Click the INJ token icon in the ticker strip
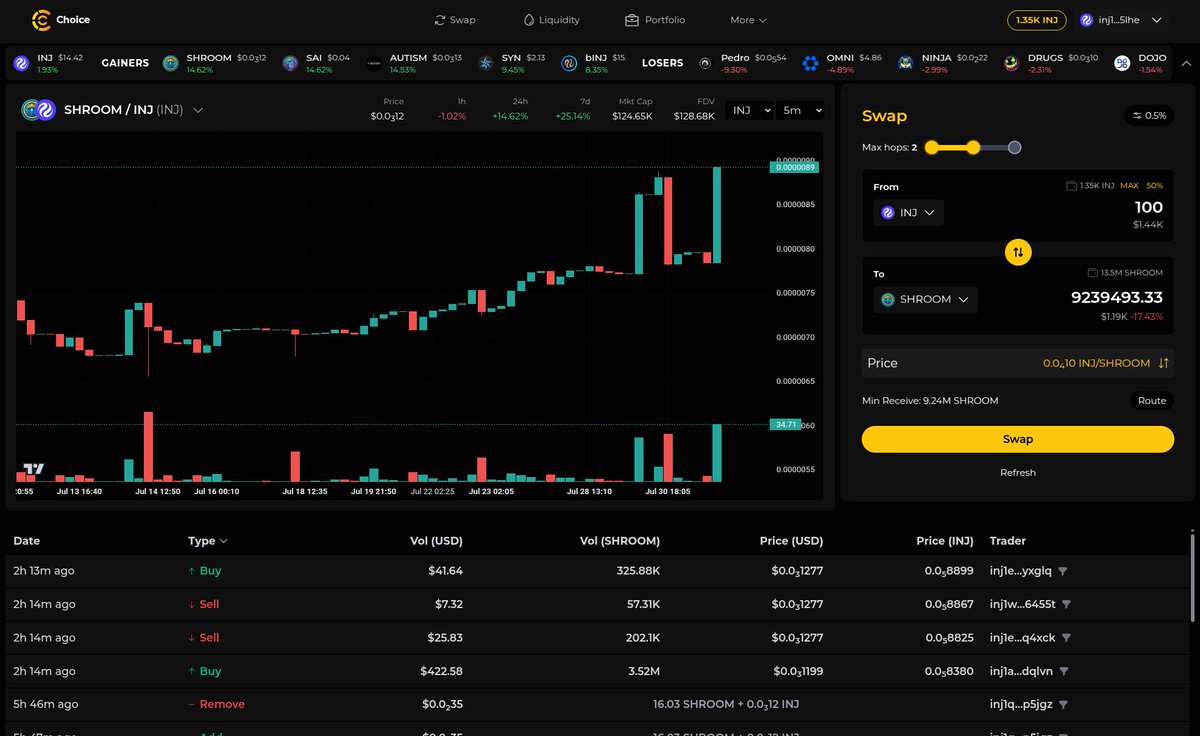 coord(21,62)
